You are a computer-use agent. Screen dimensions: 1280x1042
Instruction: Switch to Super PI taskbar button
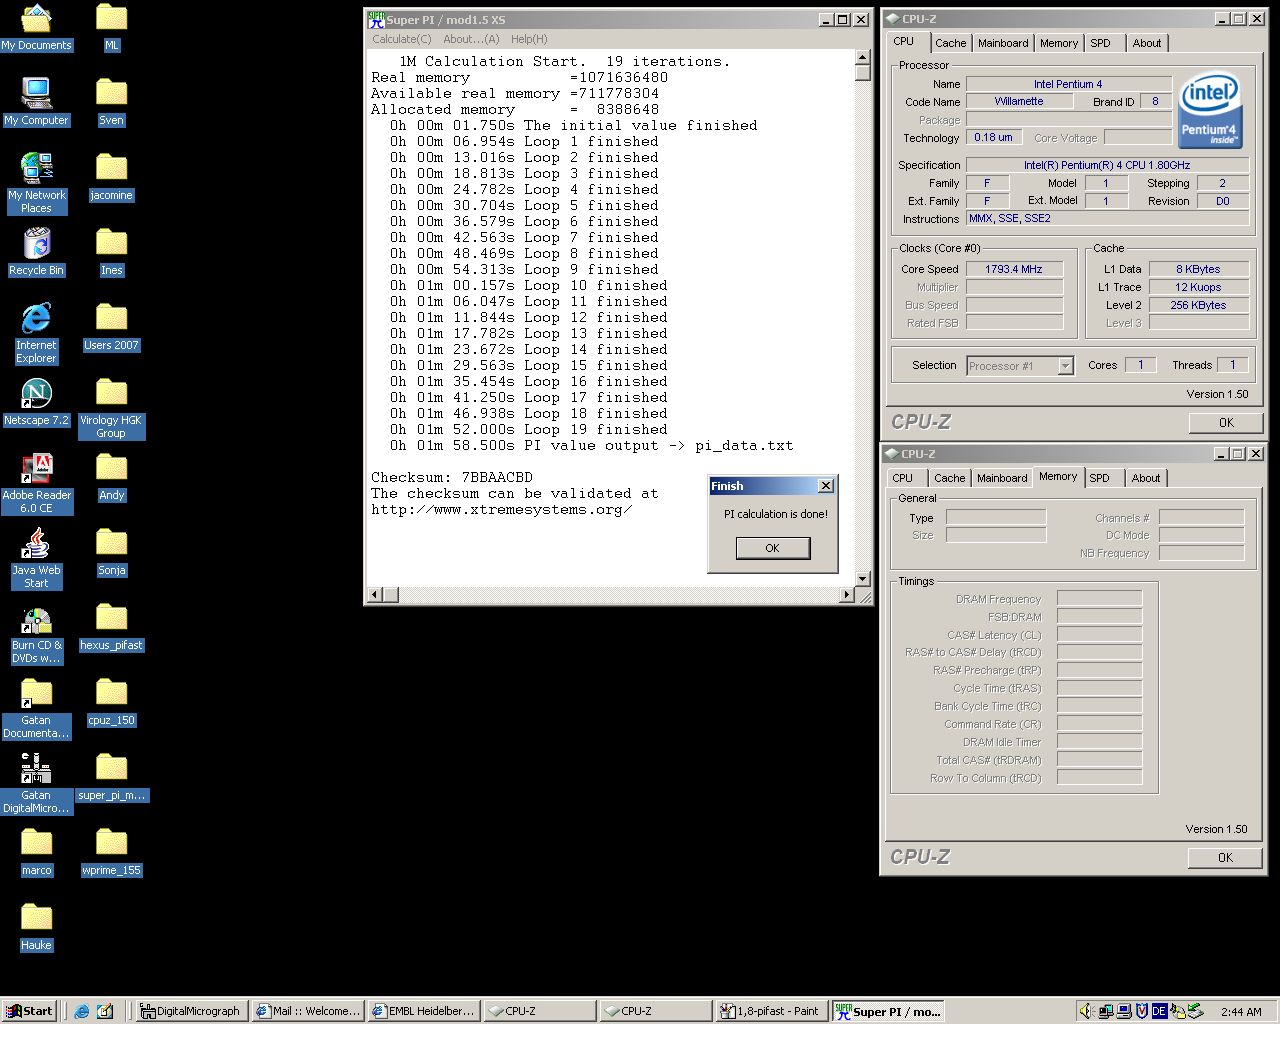pos(888,1011)
